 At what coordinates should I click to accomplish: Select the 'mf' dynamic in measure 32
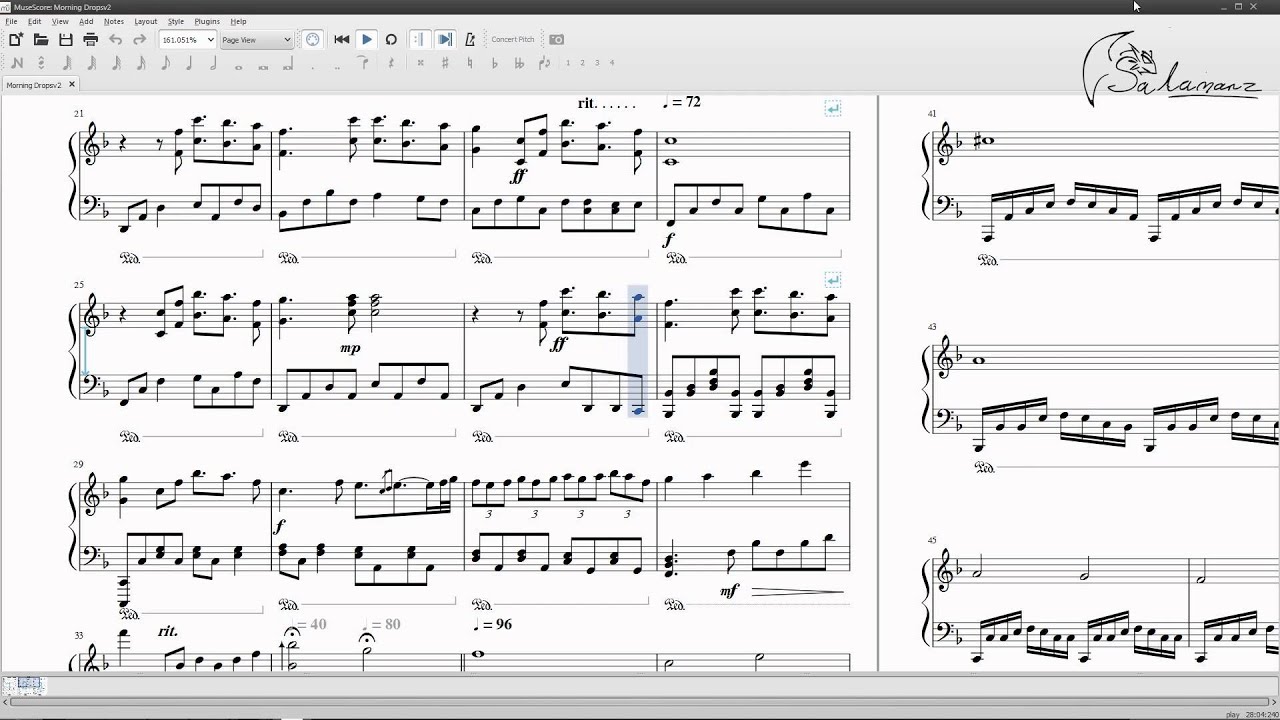(x=729, y=591)
